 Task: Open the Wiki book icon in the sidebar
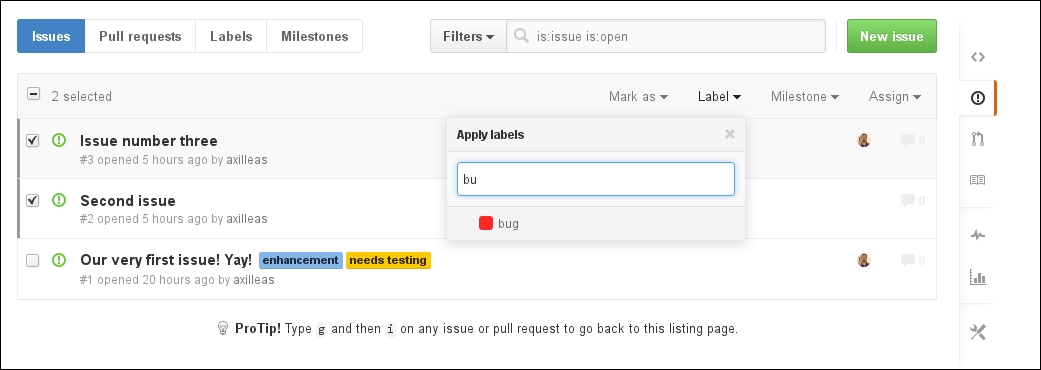point(977,180)
